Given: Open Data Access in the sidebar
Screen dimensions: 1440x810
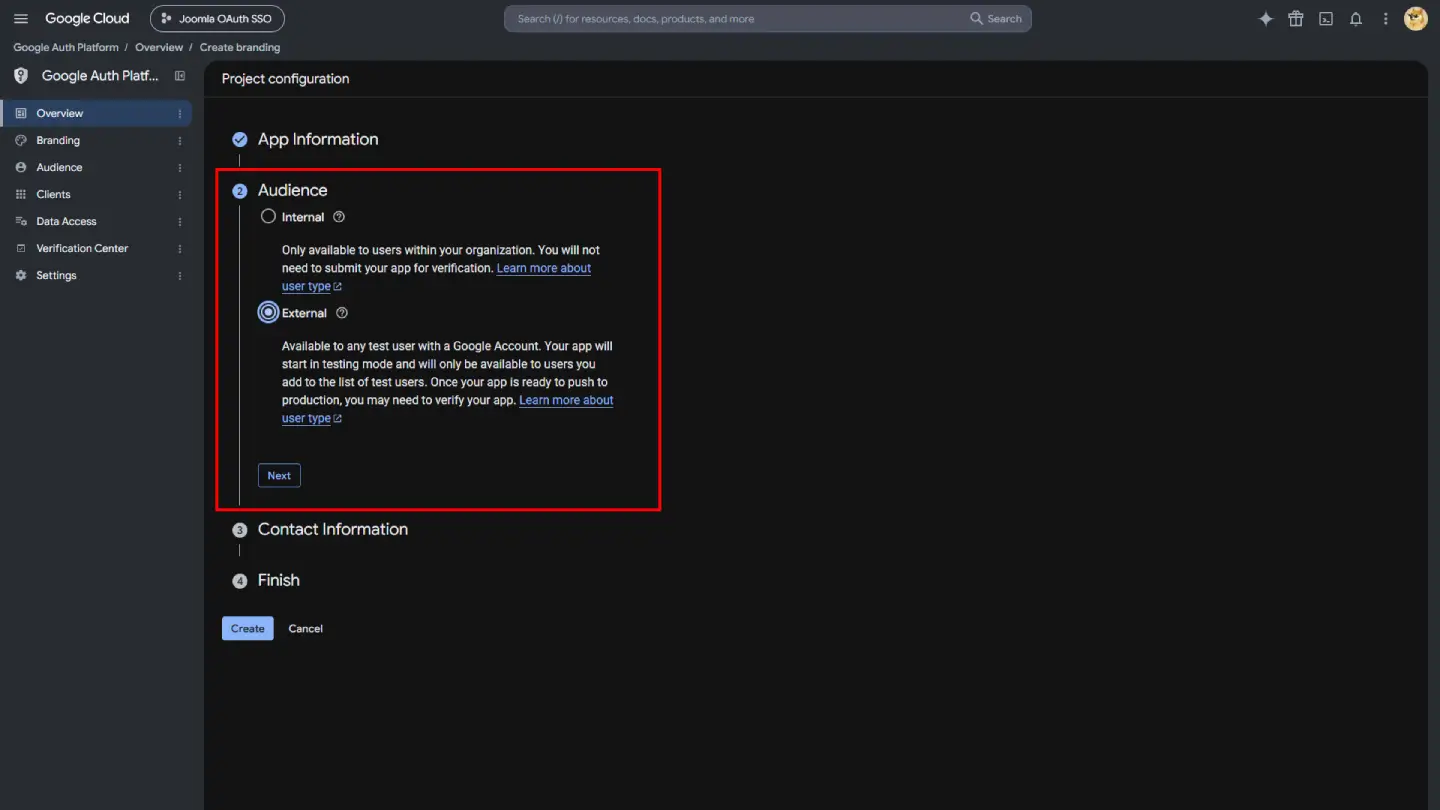Looking at the screenshot, I should 66,222.
